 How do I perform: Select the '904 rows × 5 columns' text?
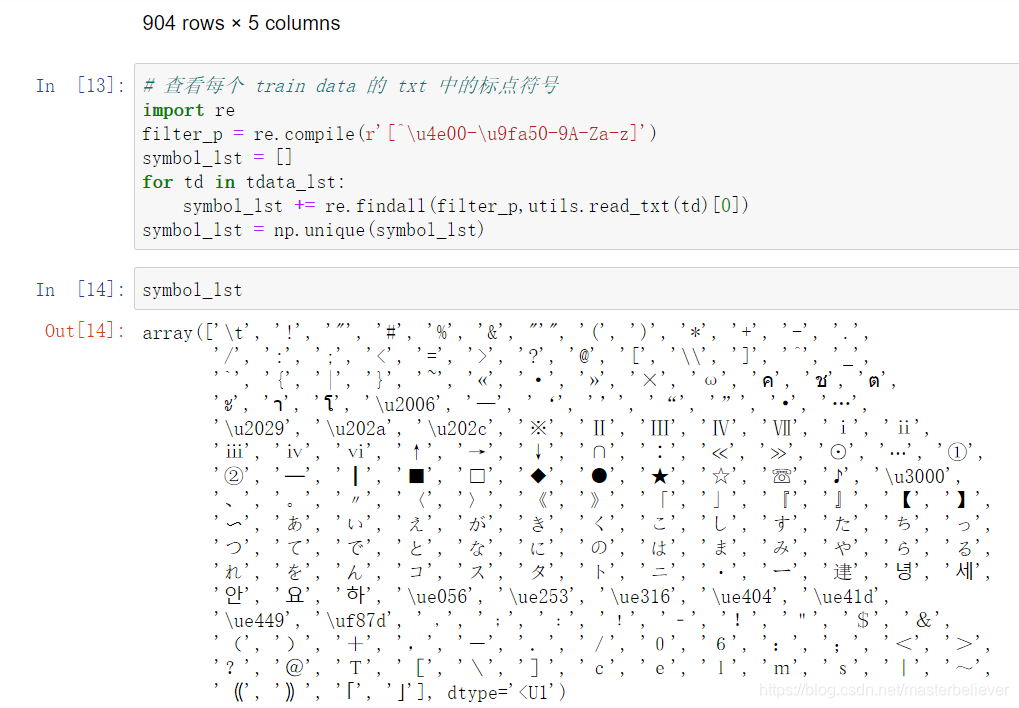tap(241, 23)
